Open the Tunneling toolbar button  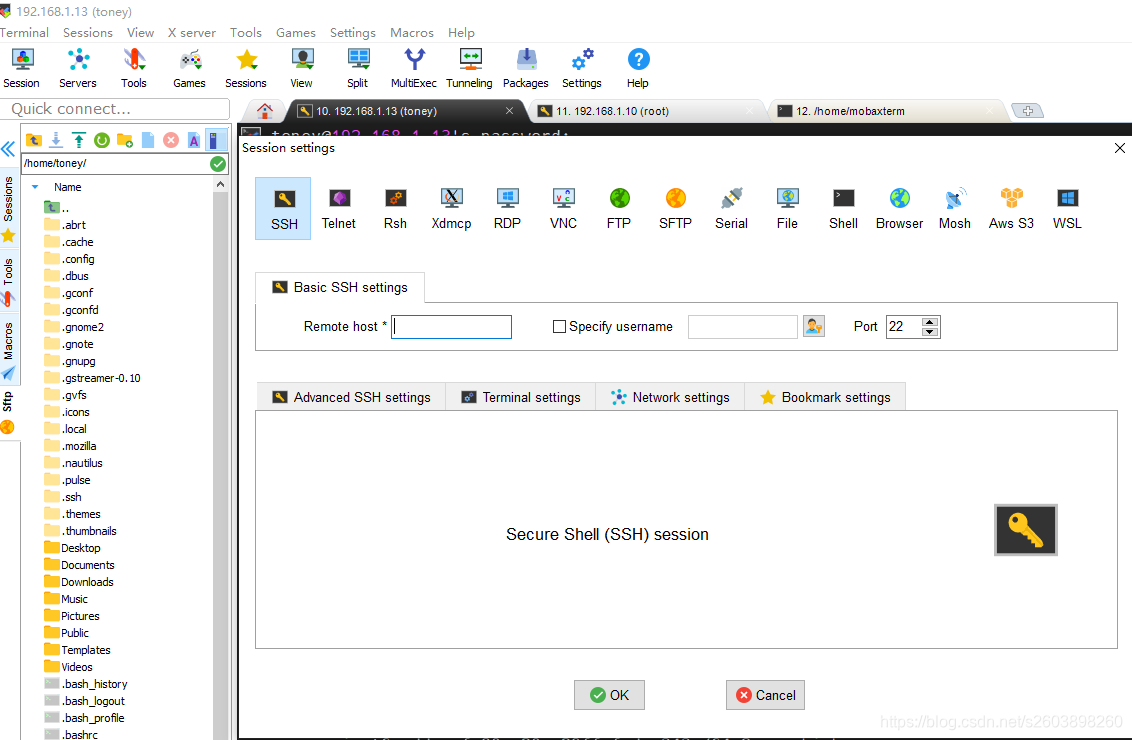(469, 69)
